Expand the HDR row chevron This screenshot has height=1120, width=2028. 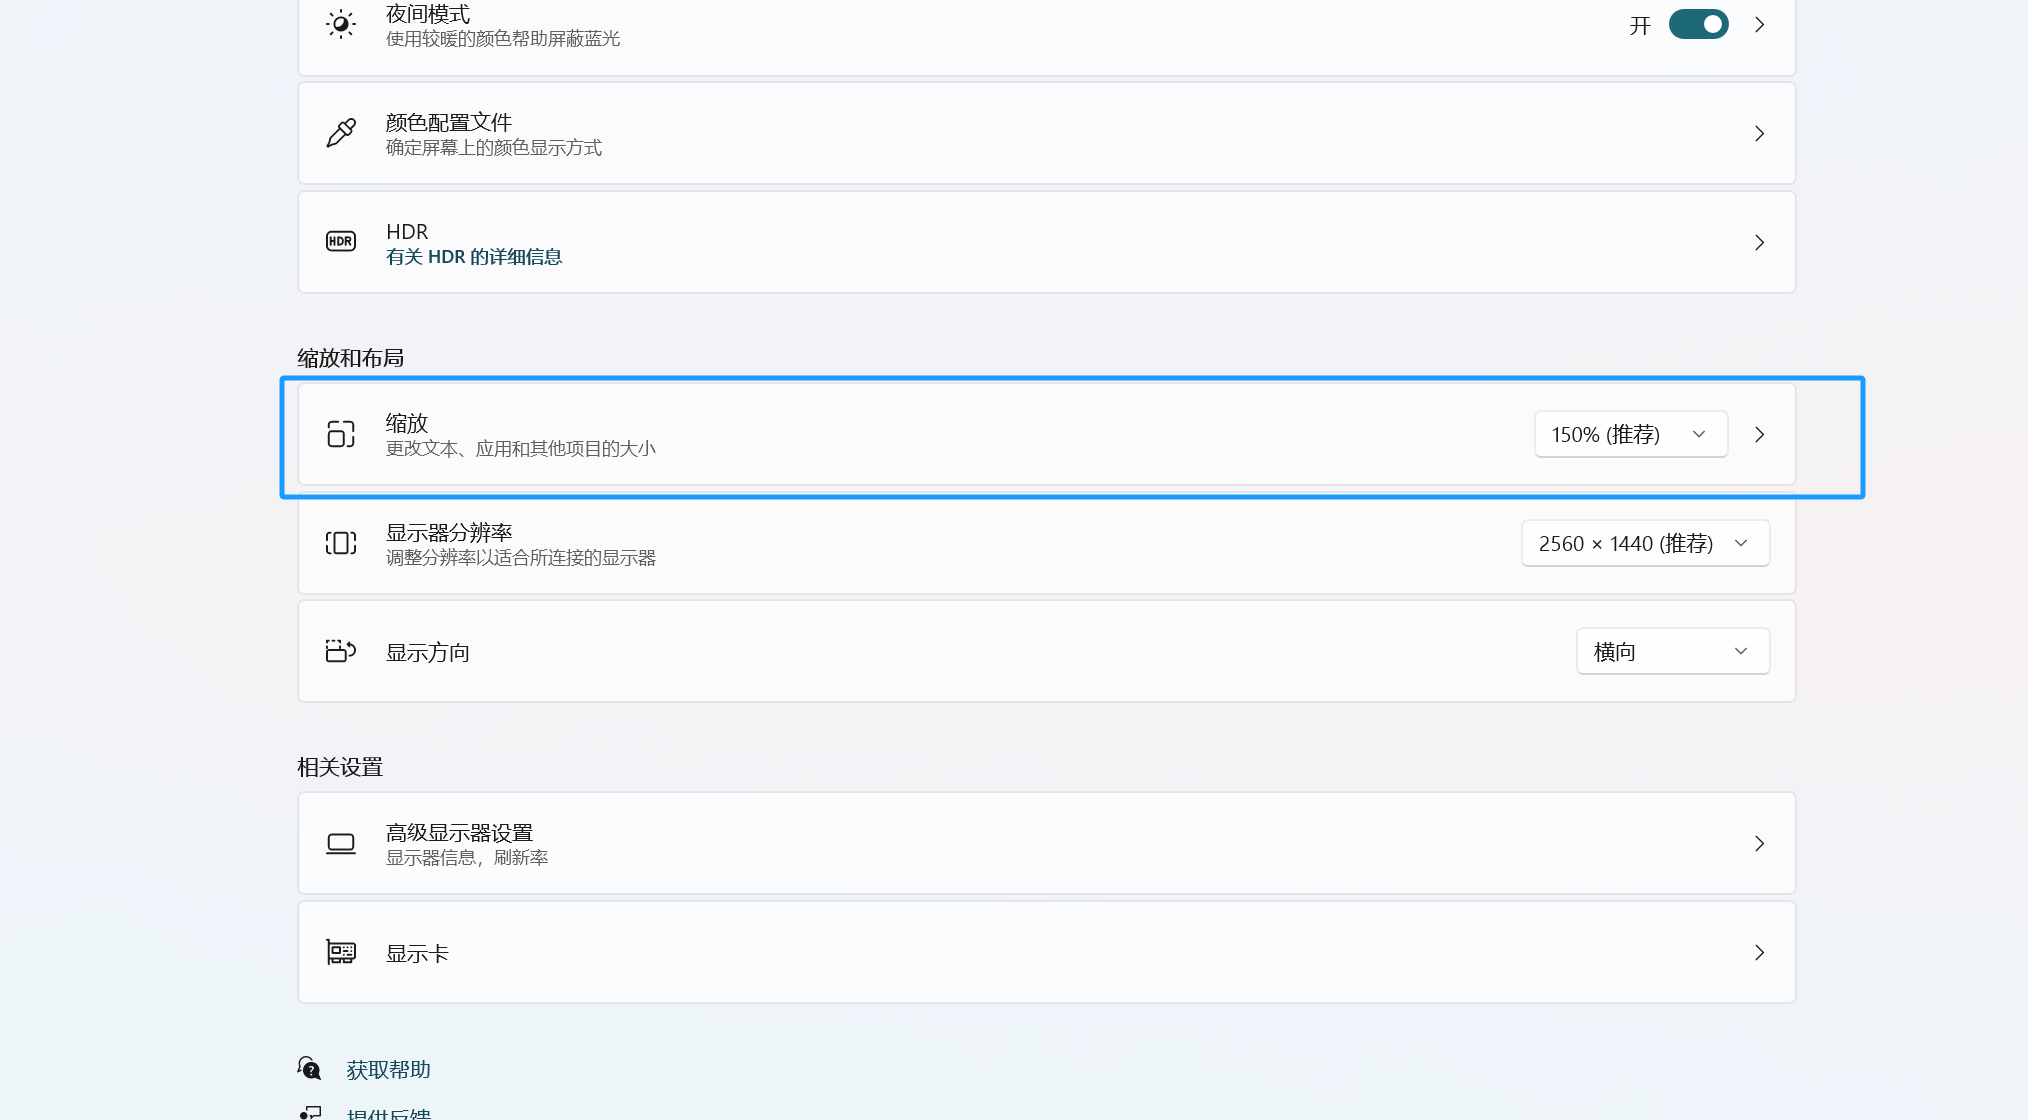click(x=1759, y=243)
